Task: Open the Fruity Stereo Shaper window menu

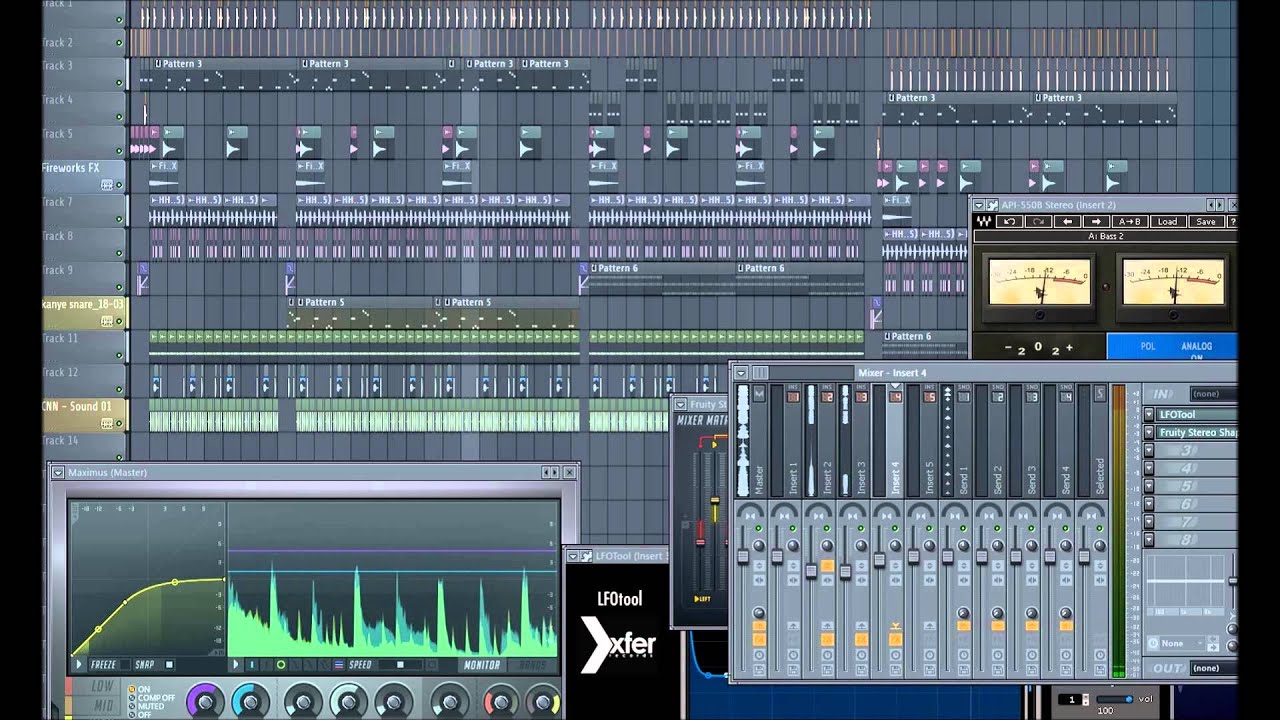Action: [680, 404]
